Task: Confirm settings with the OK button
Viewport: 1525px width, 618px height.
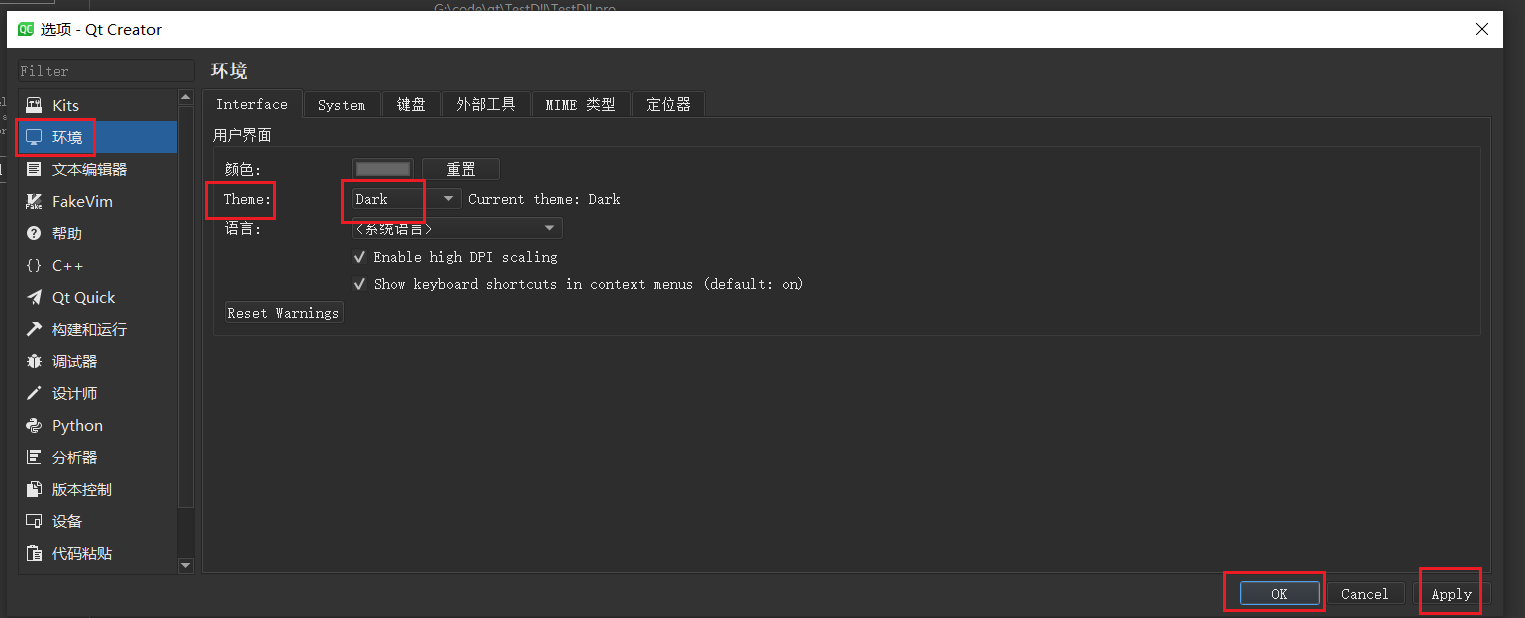Action: pos(1279,594)
